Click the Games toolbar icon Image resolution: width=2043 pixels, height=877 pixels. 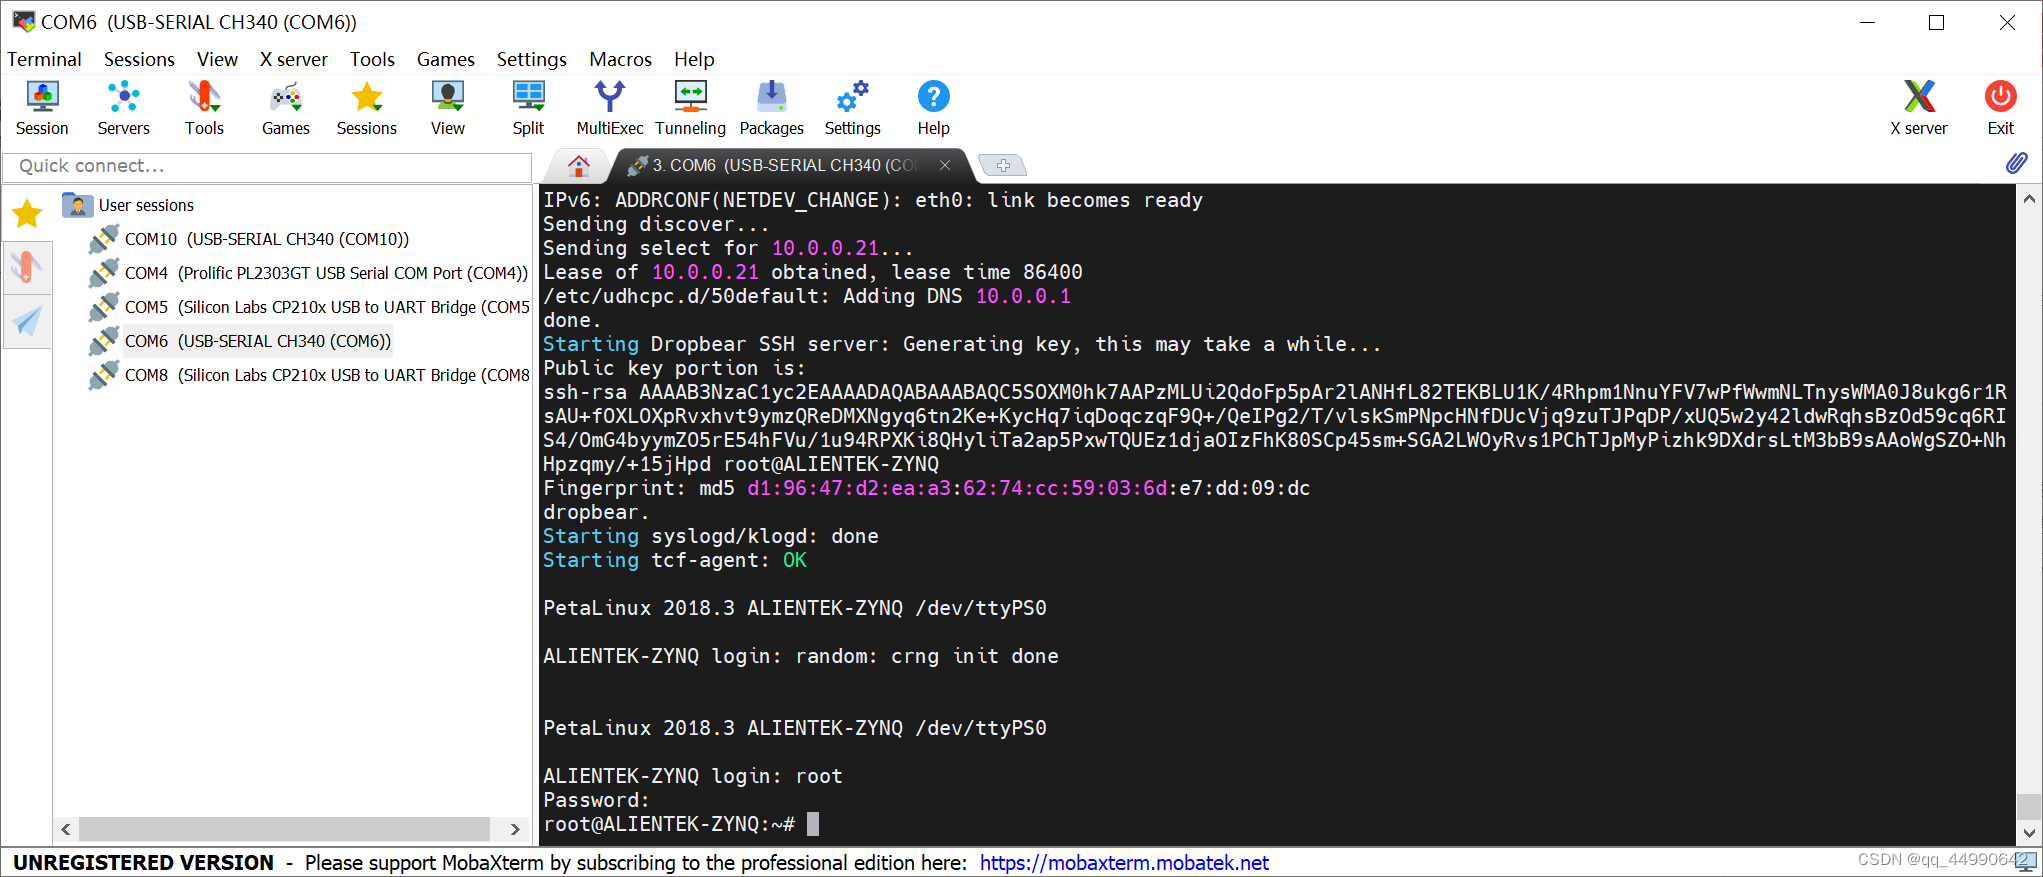(286, 108)
